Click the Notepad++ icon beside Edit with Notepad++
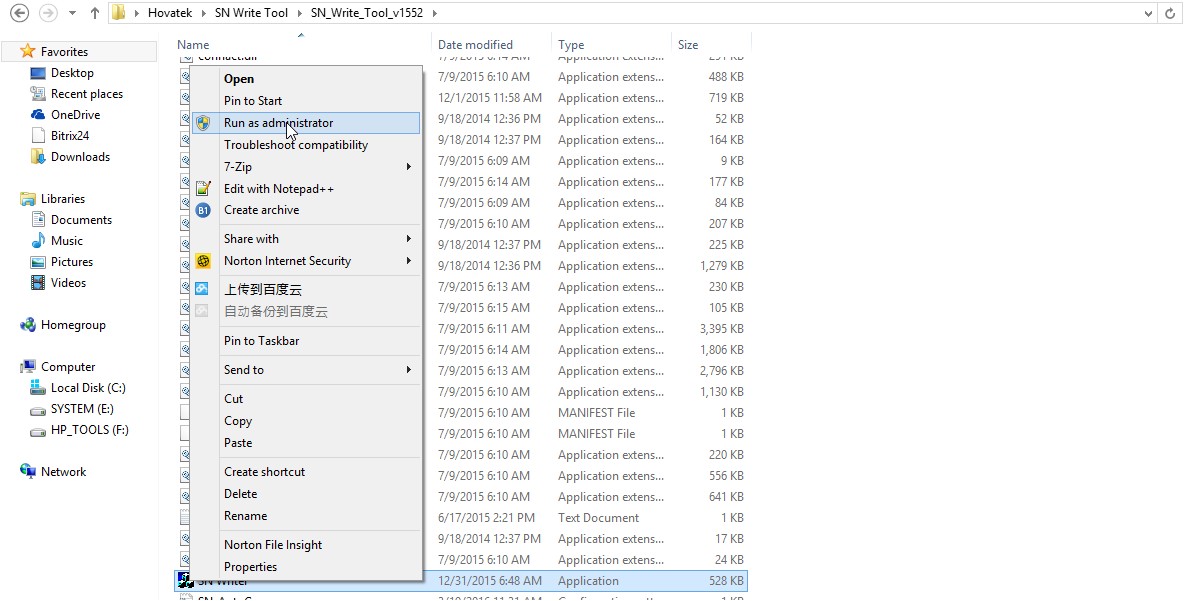 click(205, 188)
